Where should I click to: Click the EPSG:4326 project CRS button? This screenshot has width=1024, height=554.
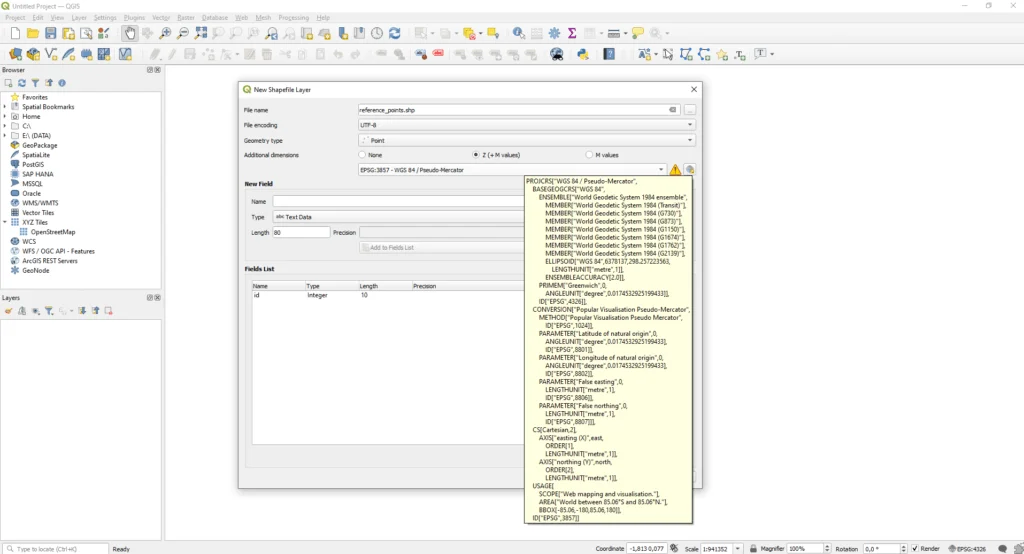(x=967, y=549)
